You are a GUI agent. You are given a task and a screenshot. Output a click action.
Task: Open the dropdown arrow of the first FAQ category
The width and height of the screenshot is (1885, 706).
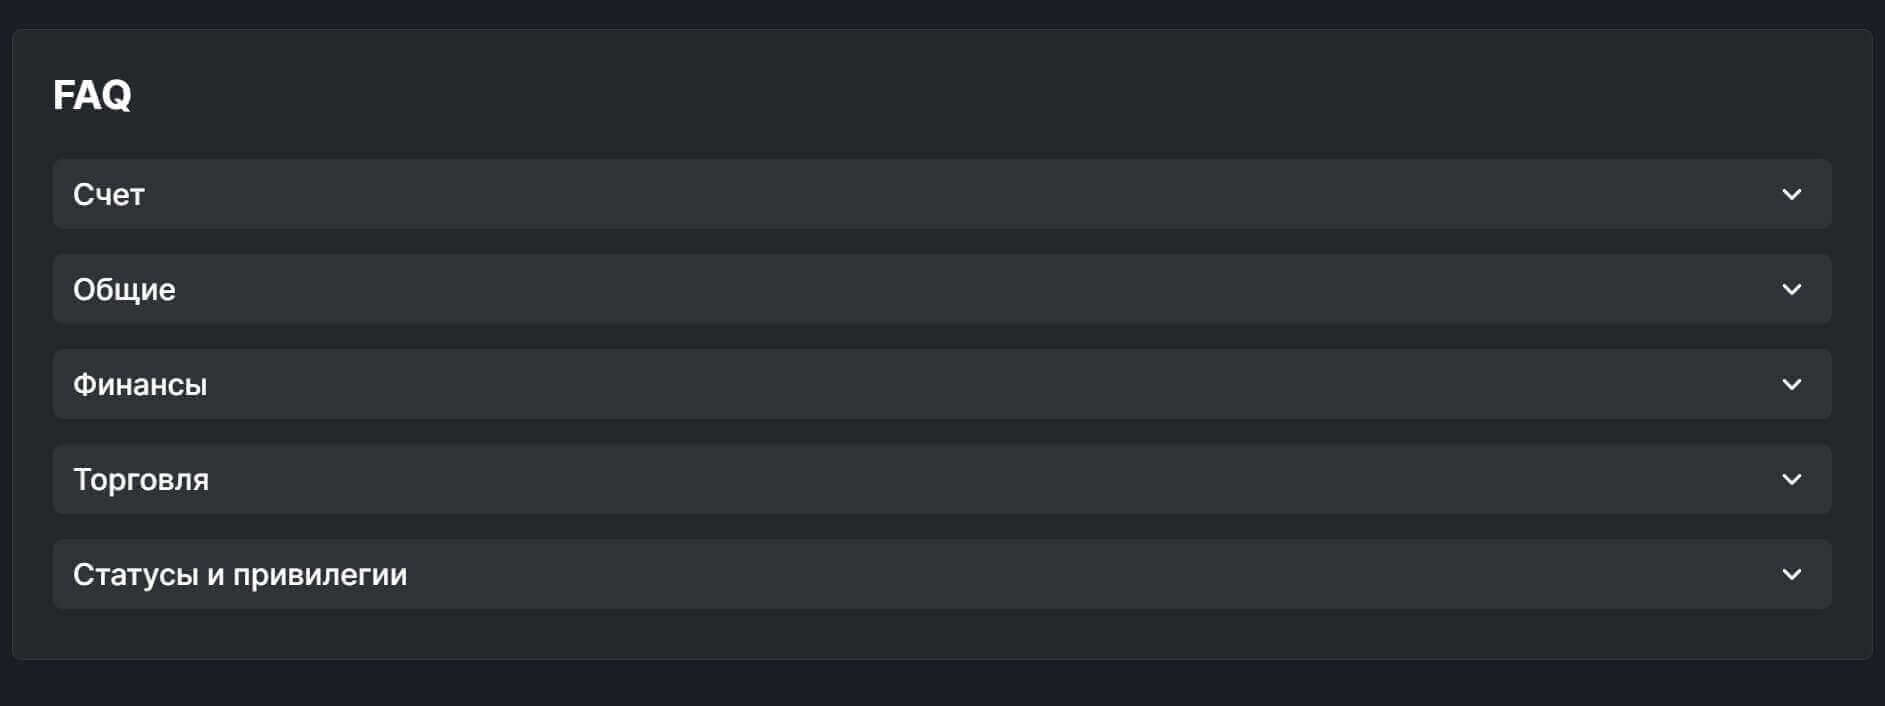click(x=1791, y=194)
